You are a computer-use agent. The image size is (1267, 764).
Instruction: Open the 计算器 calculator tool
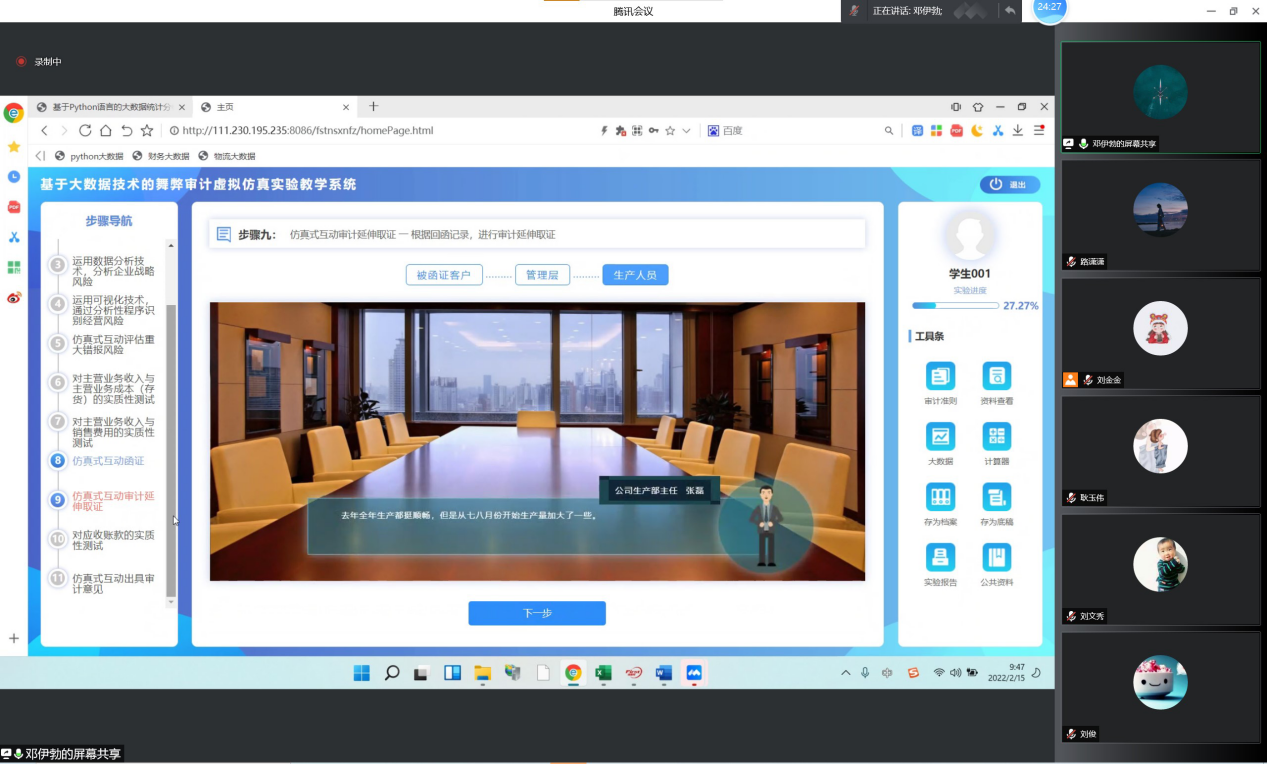[x=996, y=437]
